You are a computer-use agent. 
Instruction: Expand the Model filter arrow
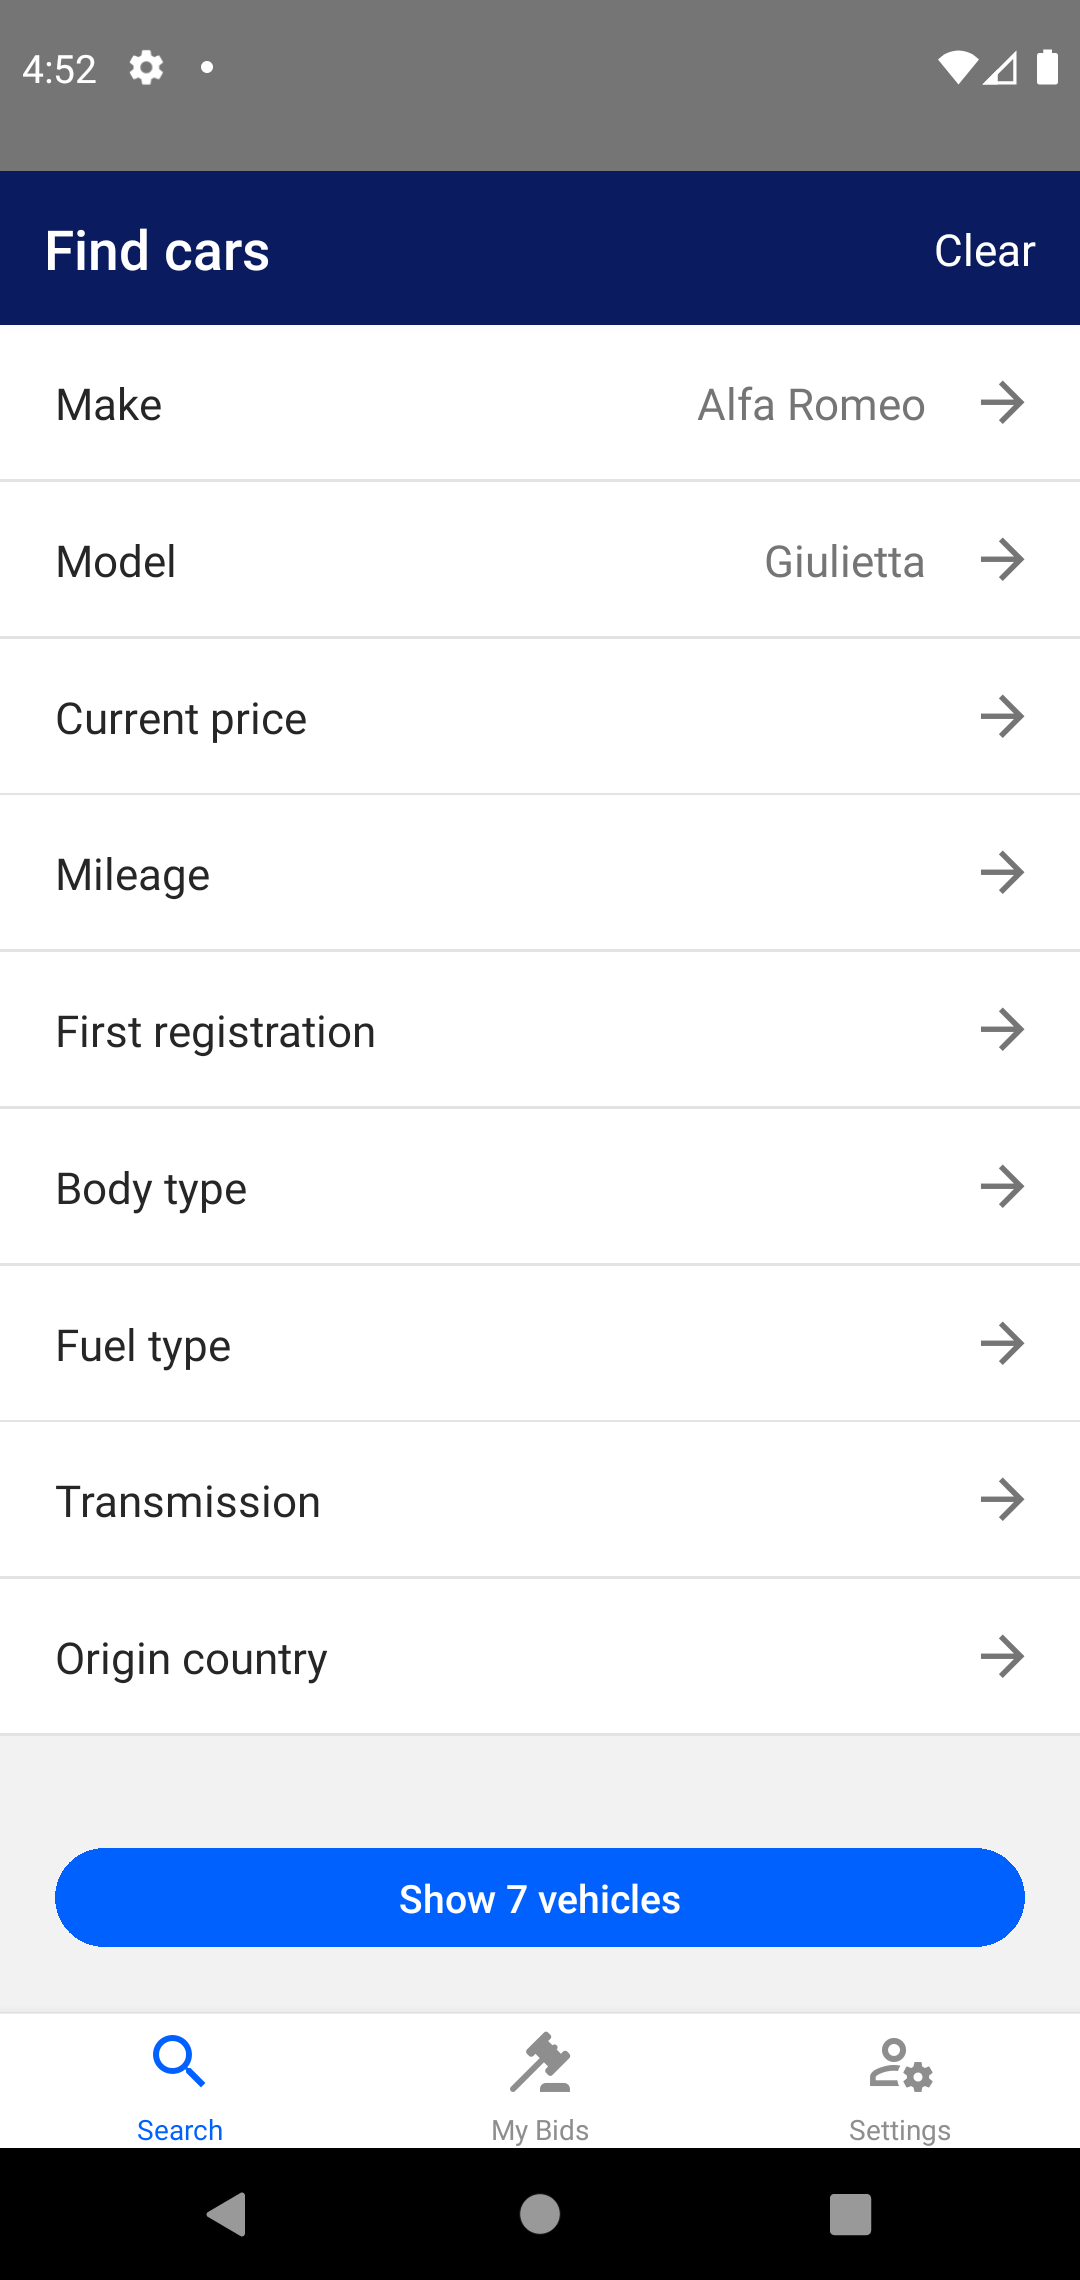[x=1002, y=560]
